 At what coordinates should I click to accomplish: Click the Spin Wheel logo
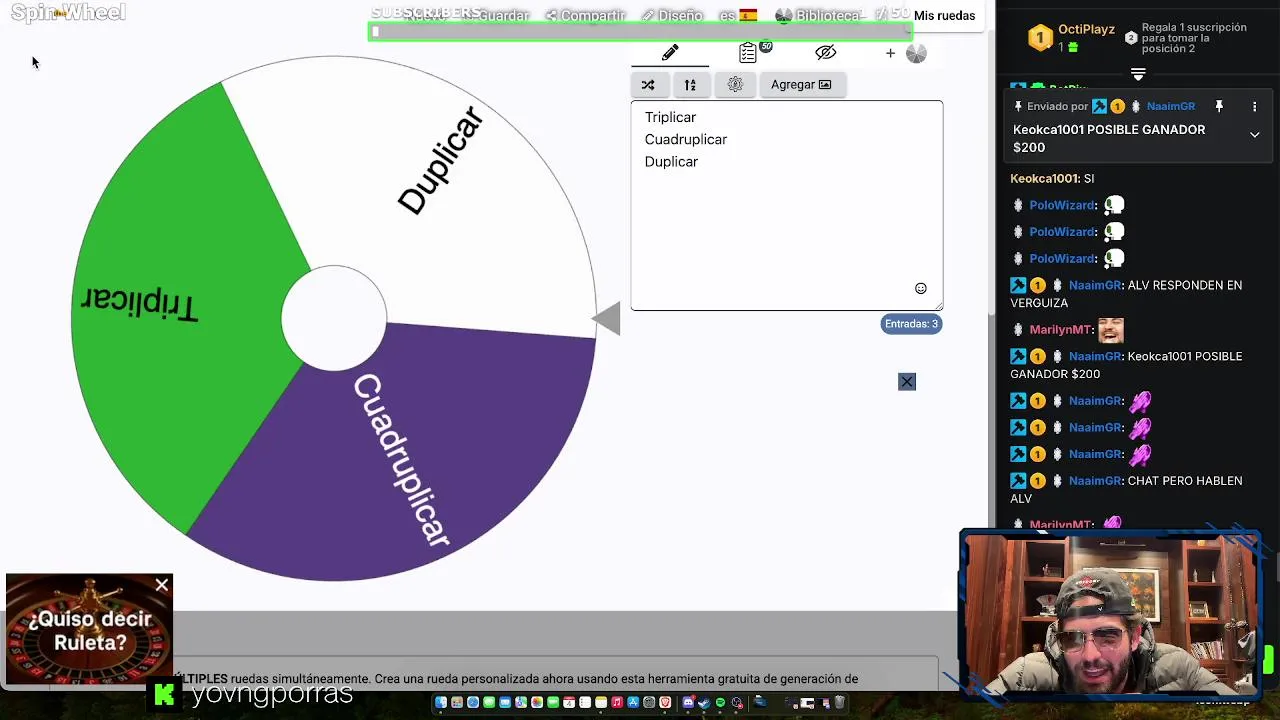(x=68, y=13)
